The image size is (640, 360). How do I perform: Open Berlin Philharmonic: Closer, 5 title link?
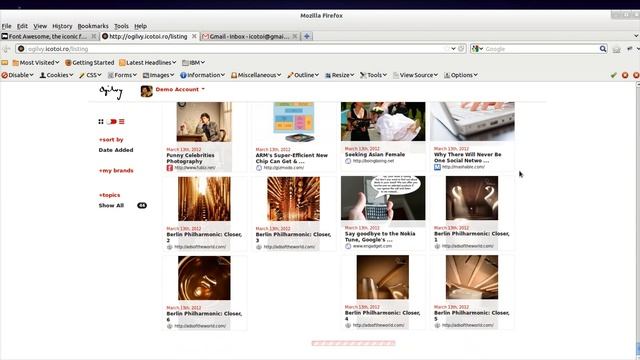[x=471, y=316]
